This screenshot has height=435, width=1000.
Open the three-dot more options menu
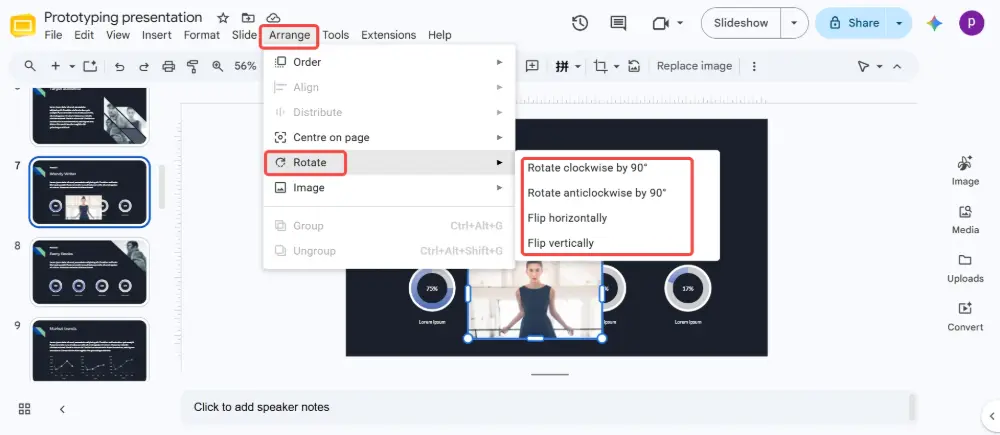pos(754,66)
